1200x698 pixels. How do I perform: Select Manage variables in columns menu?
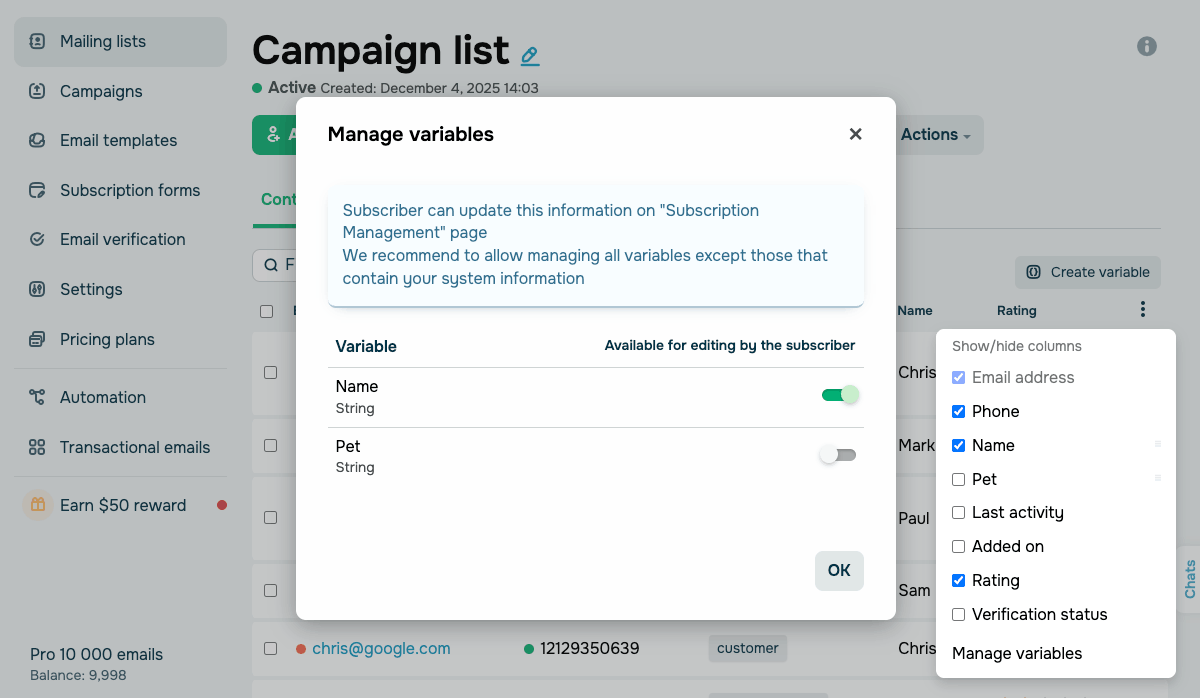tap(1017, 654)
